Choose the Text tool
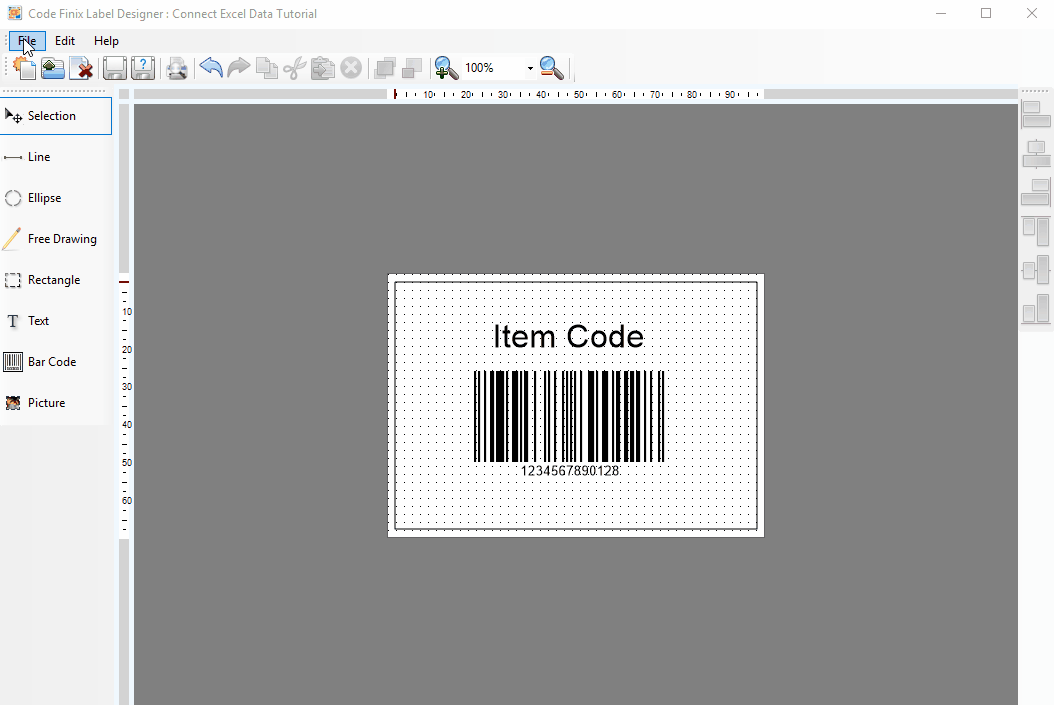 click(x=56, y=321)
